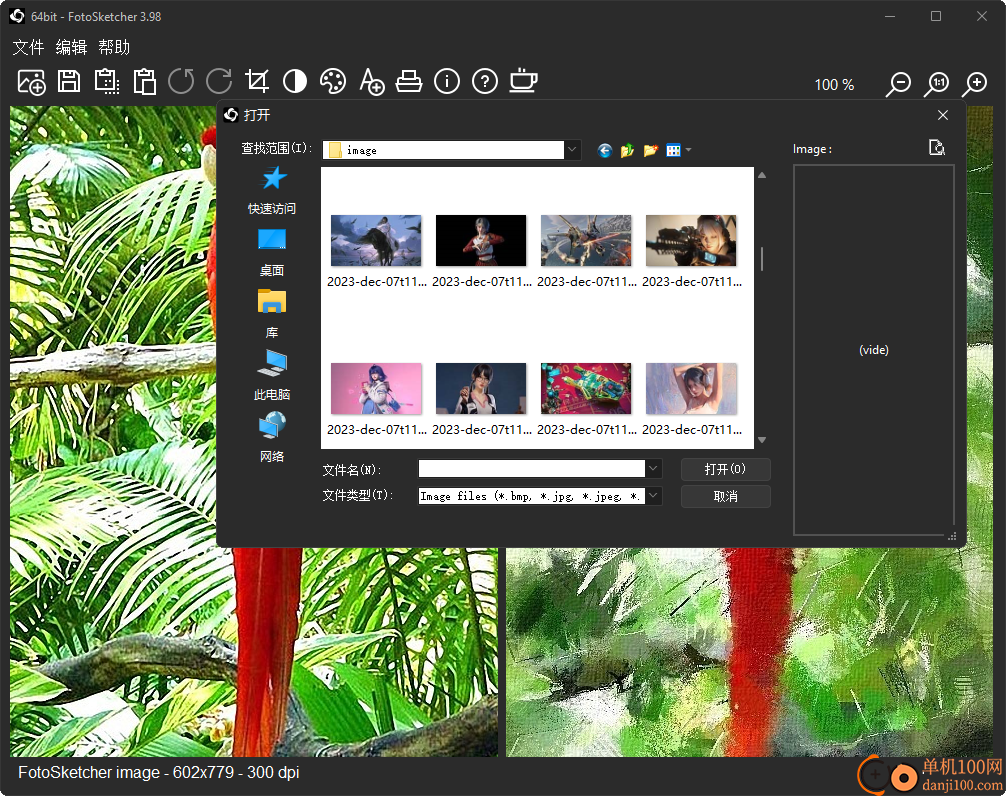Viewport: 1006px width, 796px height.
Task: Open the contrast adjustment half-circle icon
Action: [295, 82]
